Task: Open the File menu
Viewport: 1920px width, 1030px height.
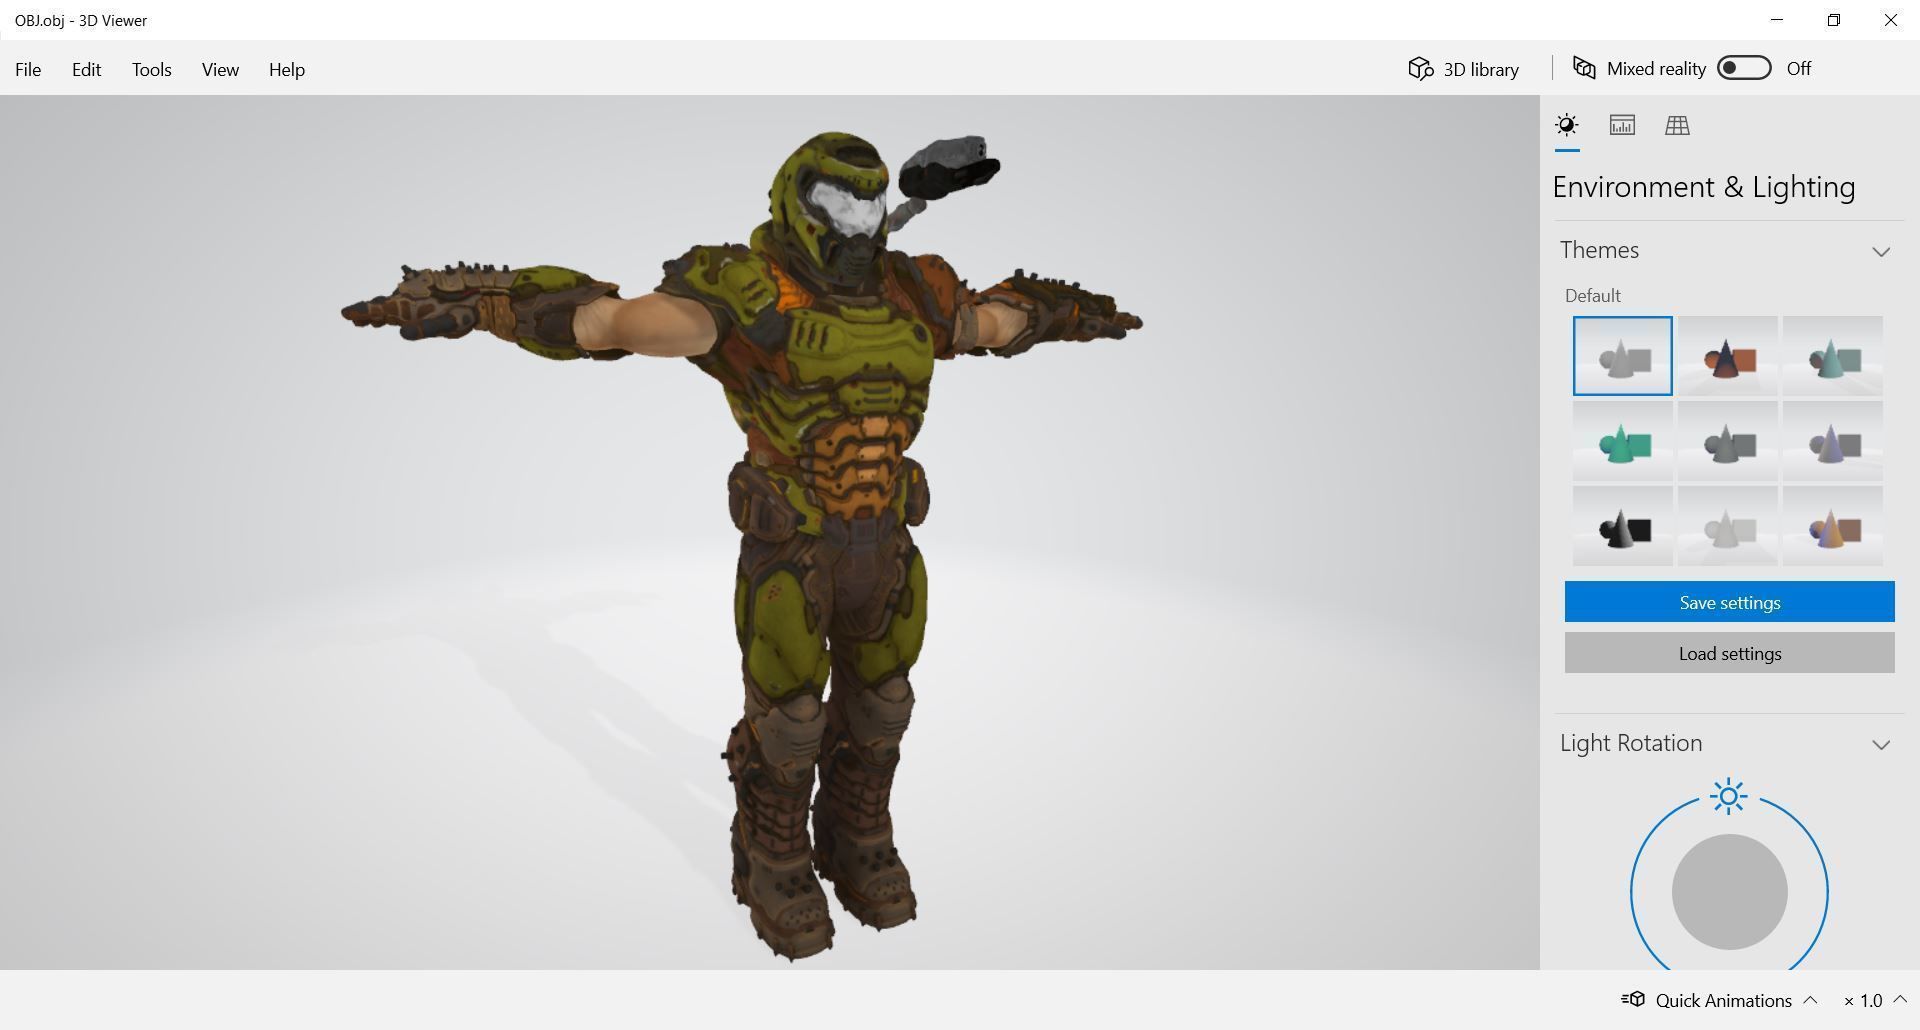Action: (x=28, y=69)
